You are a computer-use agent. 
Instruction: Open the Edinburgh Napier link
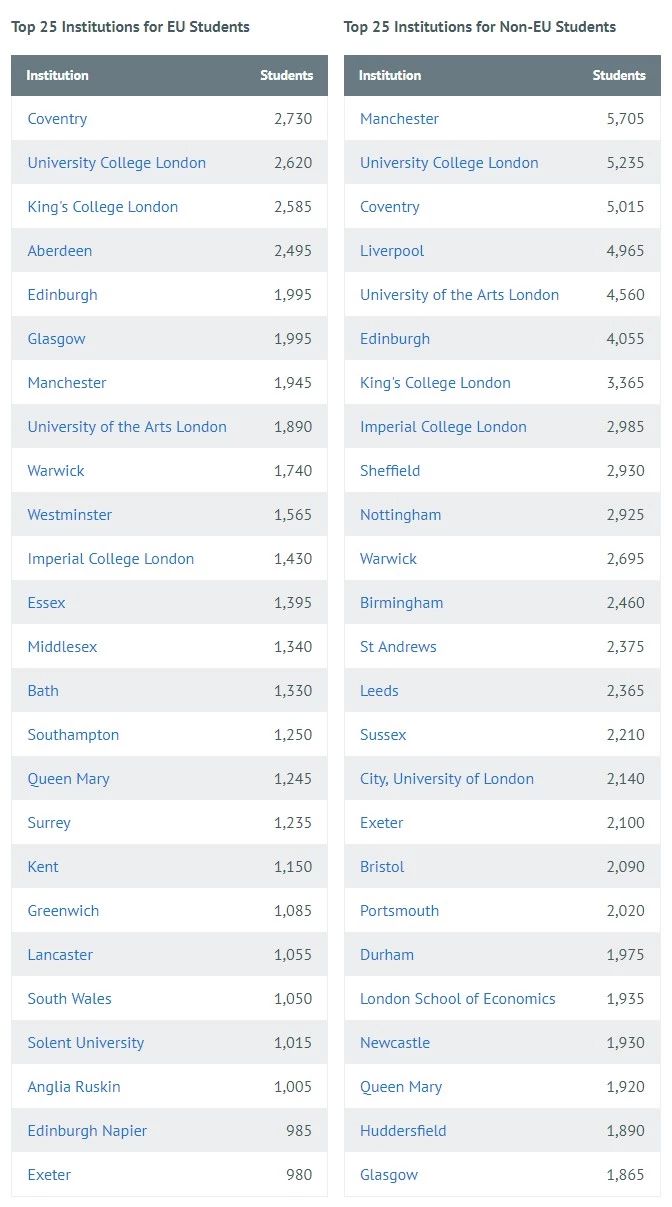pyautogui.click(x=87, y=1131)
